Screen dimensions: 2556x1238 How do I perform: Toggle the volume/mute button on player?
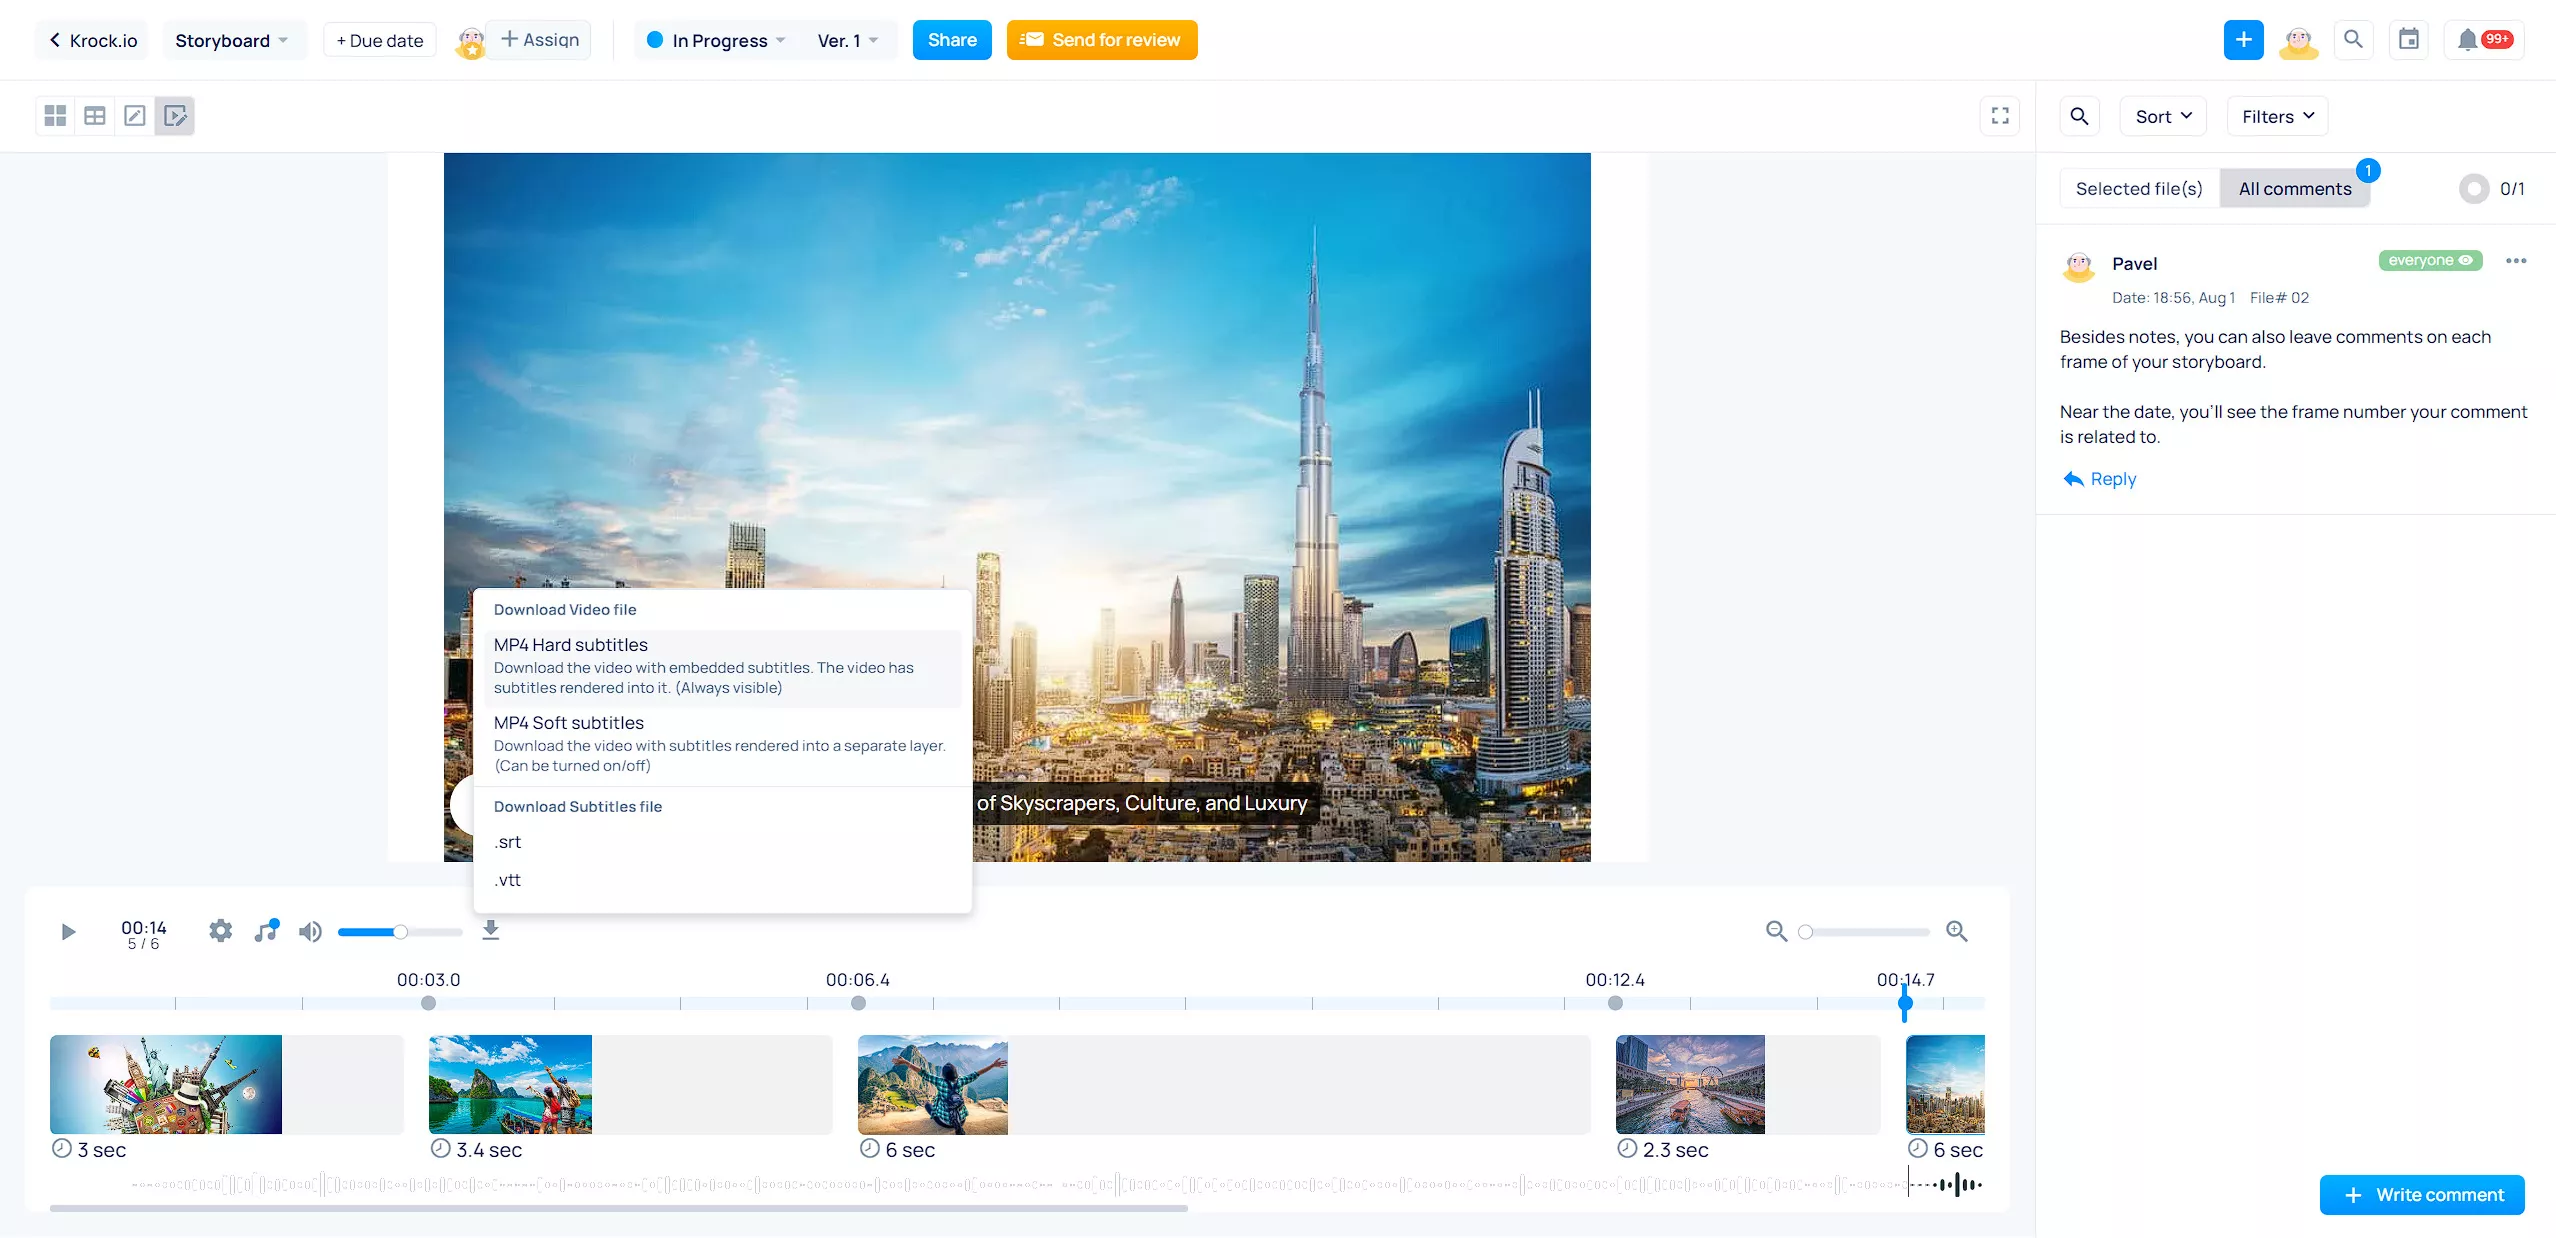(x=310, y=931)
